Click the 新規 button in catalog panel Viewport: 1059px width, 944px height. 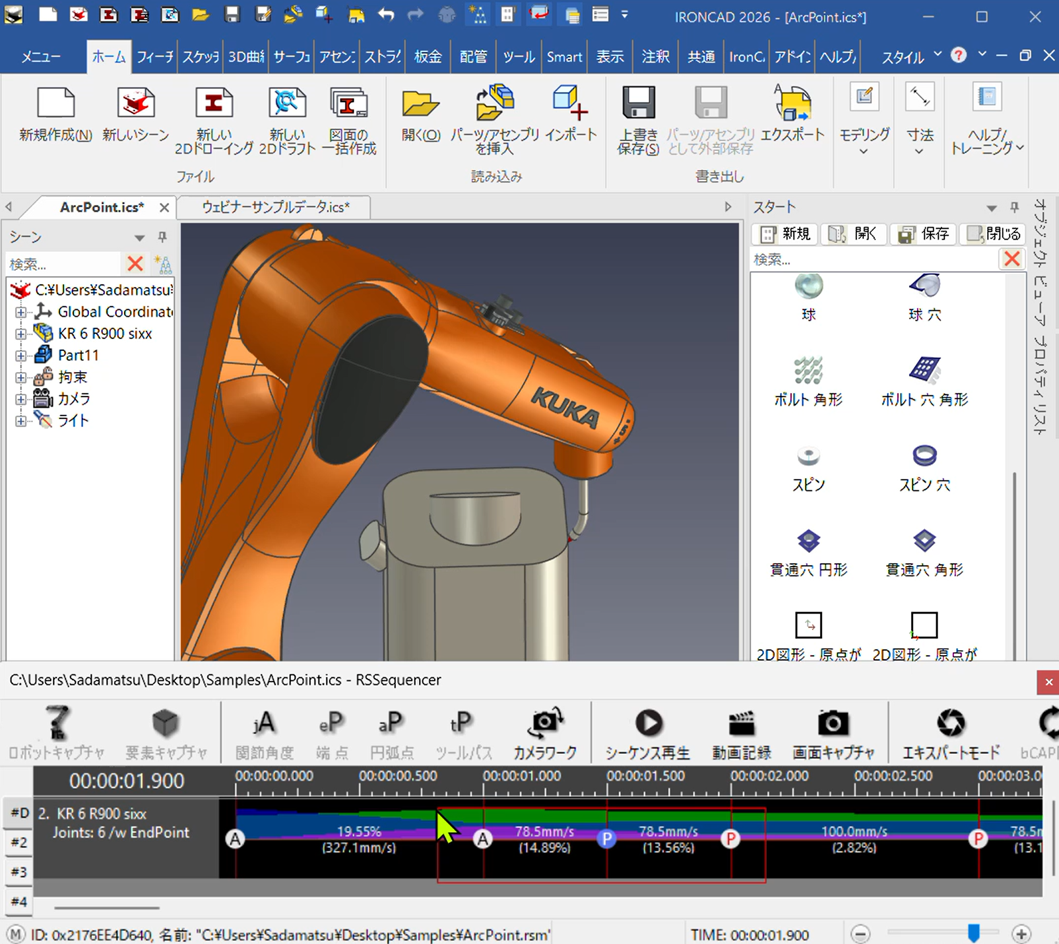(x=785, y=234)
